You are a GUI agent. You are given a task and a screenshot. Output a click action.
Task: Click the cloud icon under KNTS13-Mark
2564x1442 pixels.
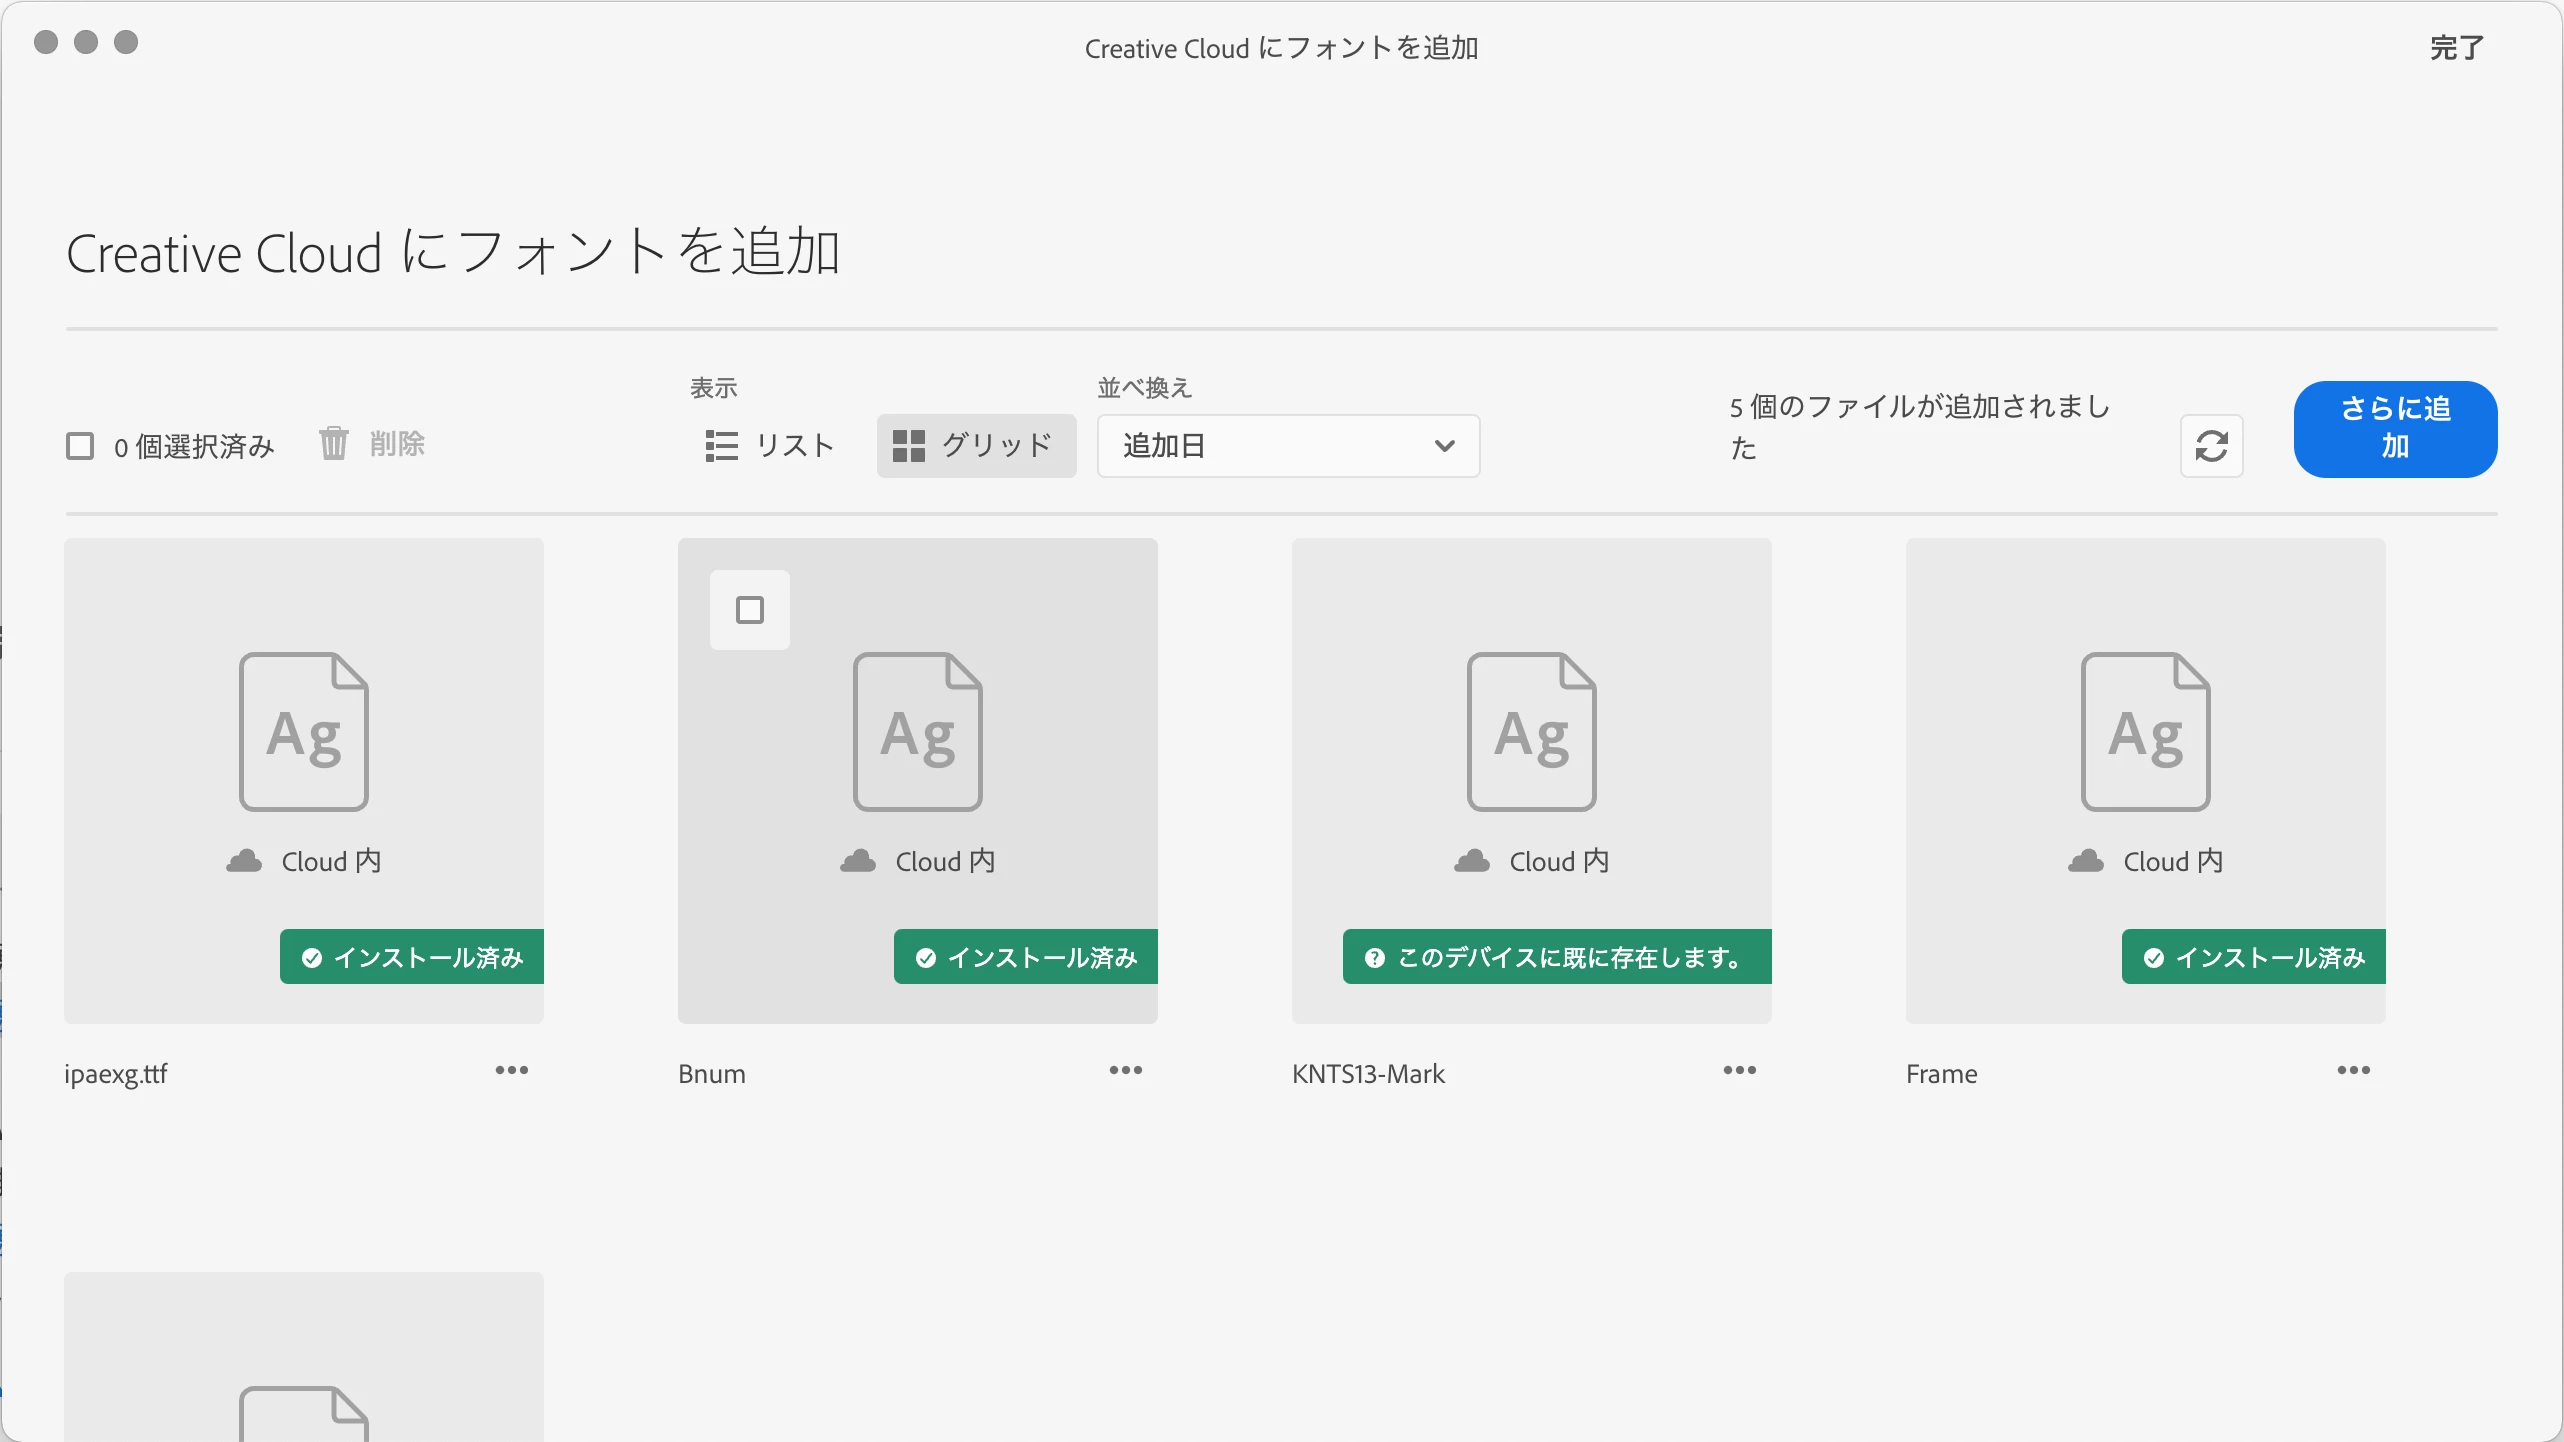(x=1471, y=861)
